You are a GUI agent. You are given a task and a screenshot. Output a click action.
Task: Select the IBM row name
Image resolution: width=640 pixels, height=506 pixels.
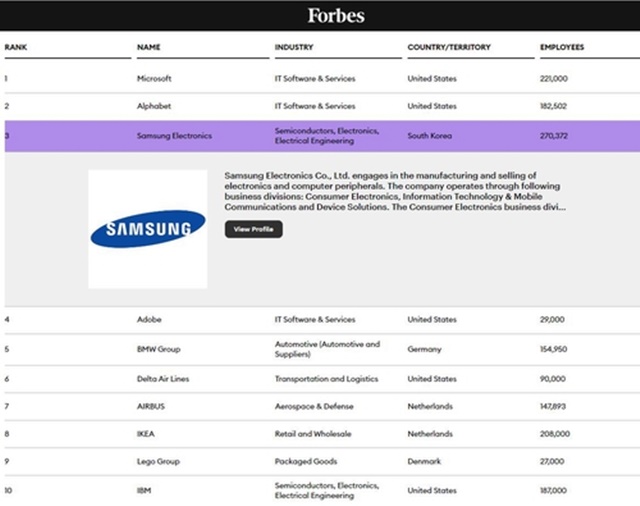[144, 490]
